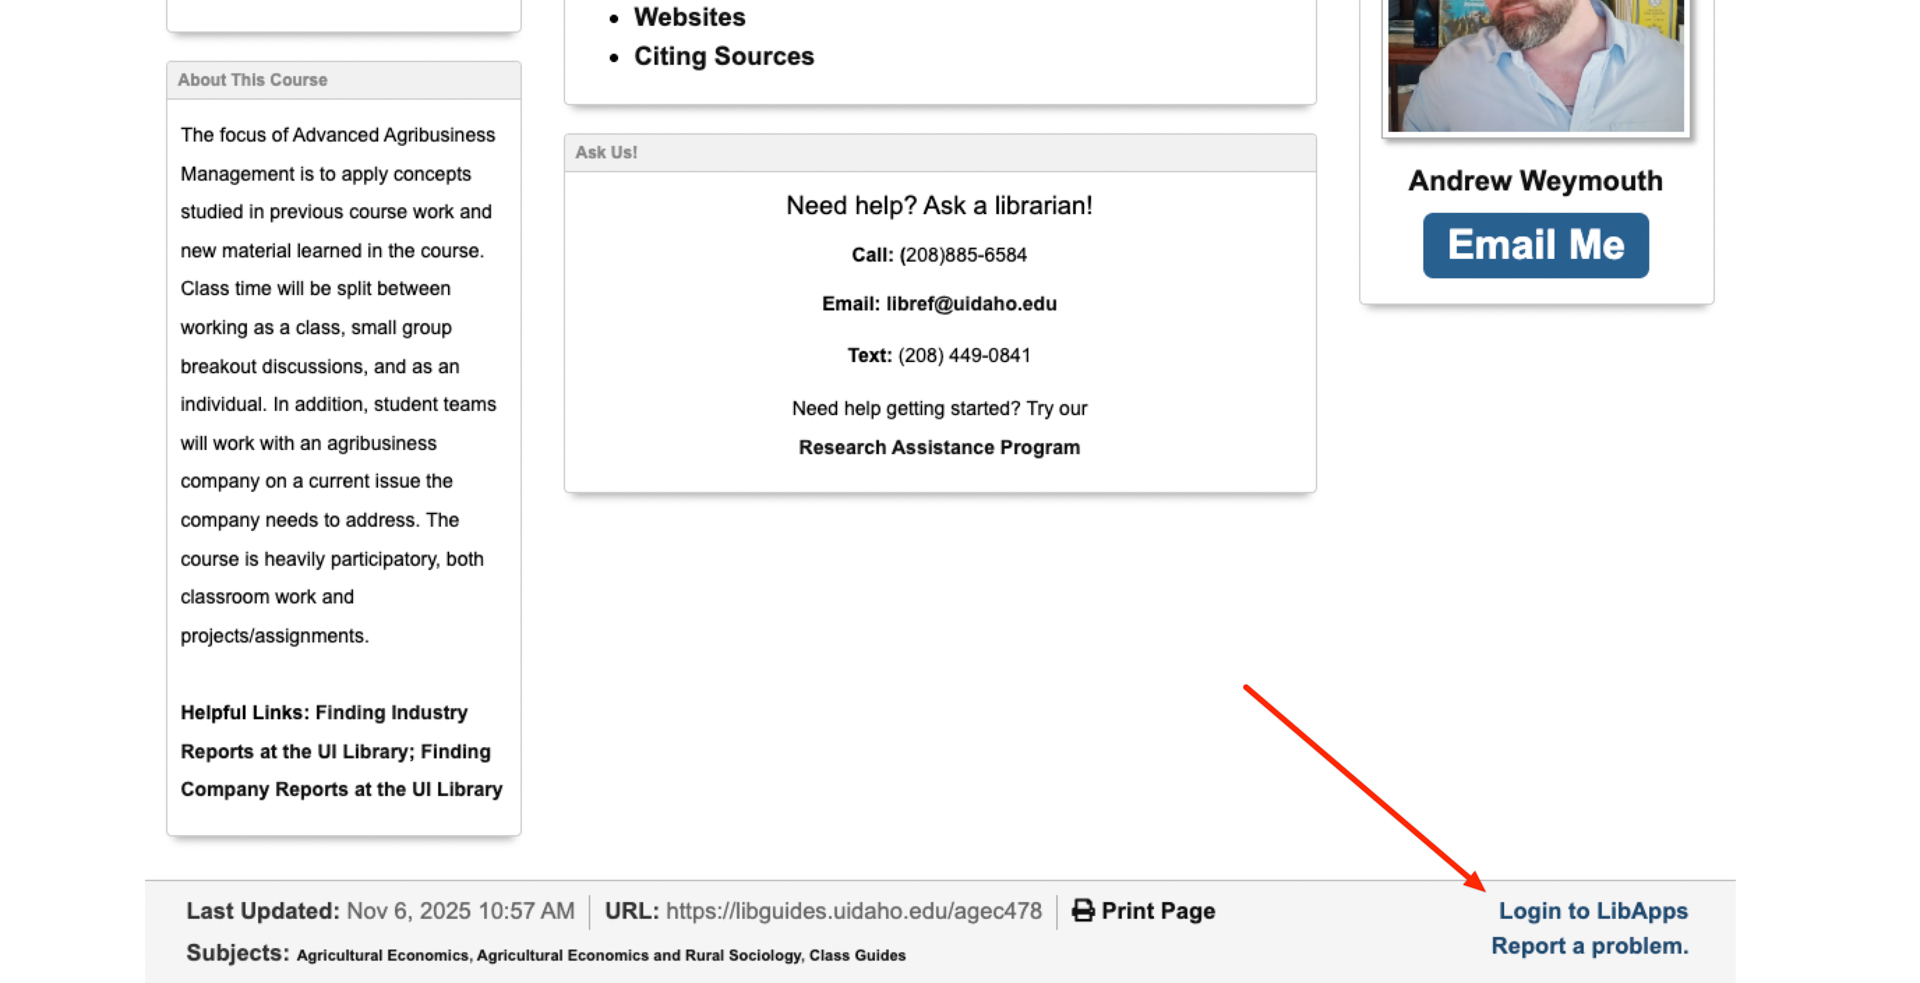The height and width of the screenshot is (983, 1920).
Task: Click the libguides.uidaho.edu/agec478 URL
Action: click(853, 911)
